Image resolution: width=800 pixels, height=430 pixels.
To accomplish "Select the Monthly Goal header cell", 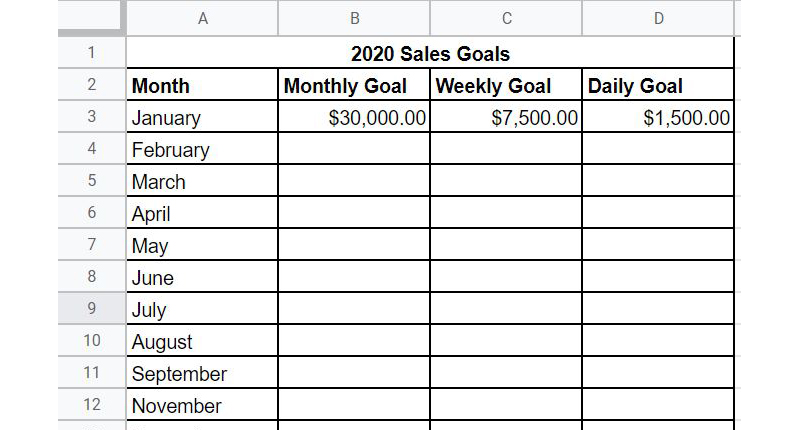I will pyautogui.click(x=354, y=85).
